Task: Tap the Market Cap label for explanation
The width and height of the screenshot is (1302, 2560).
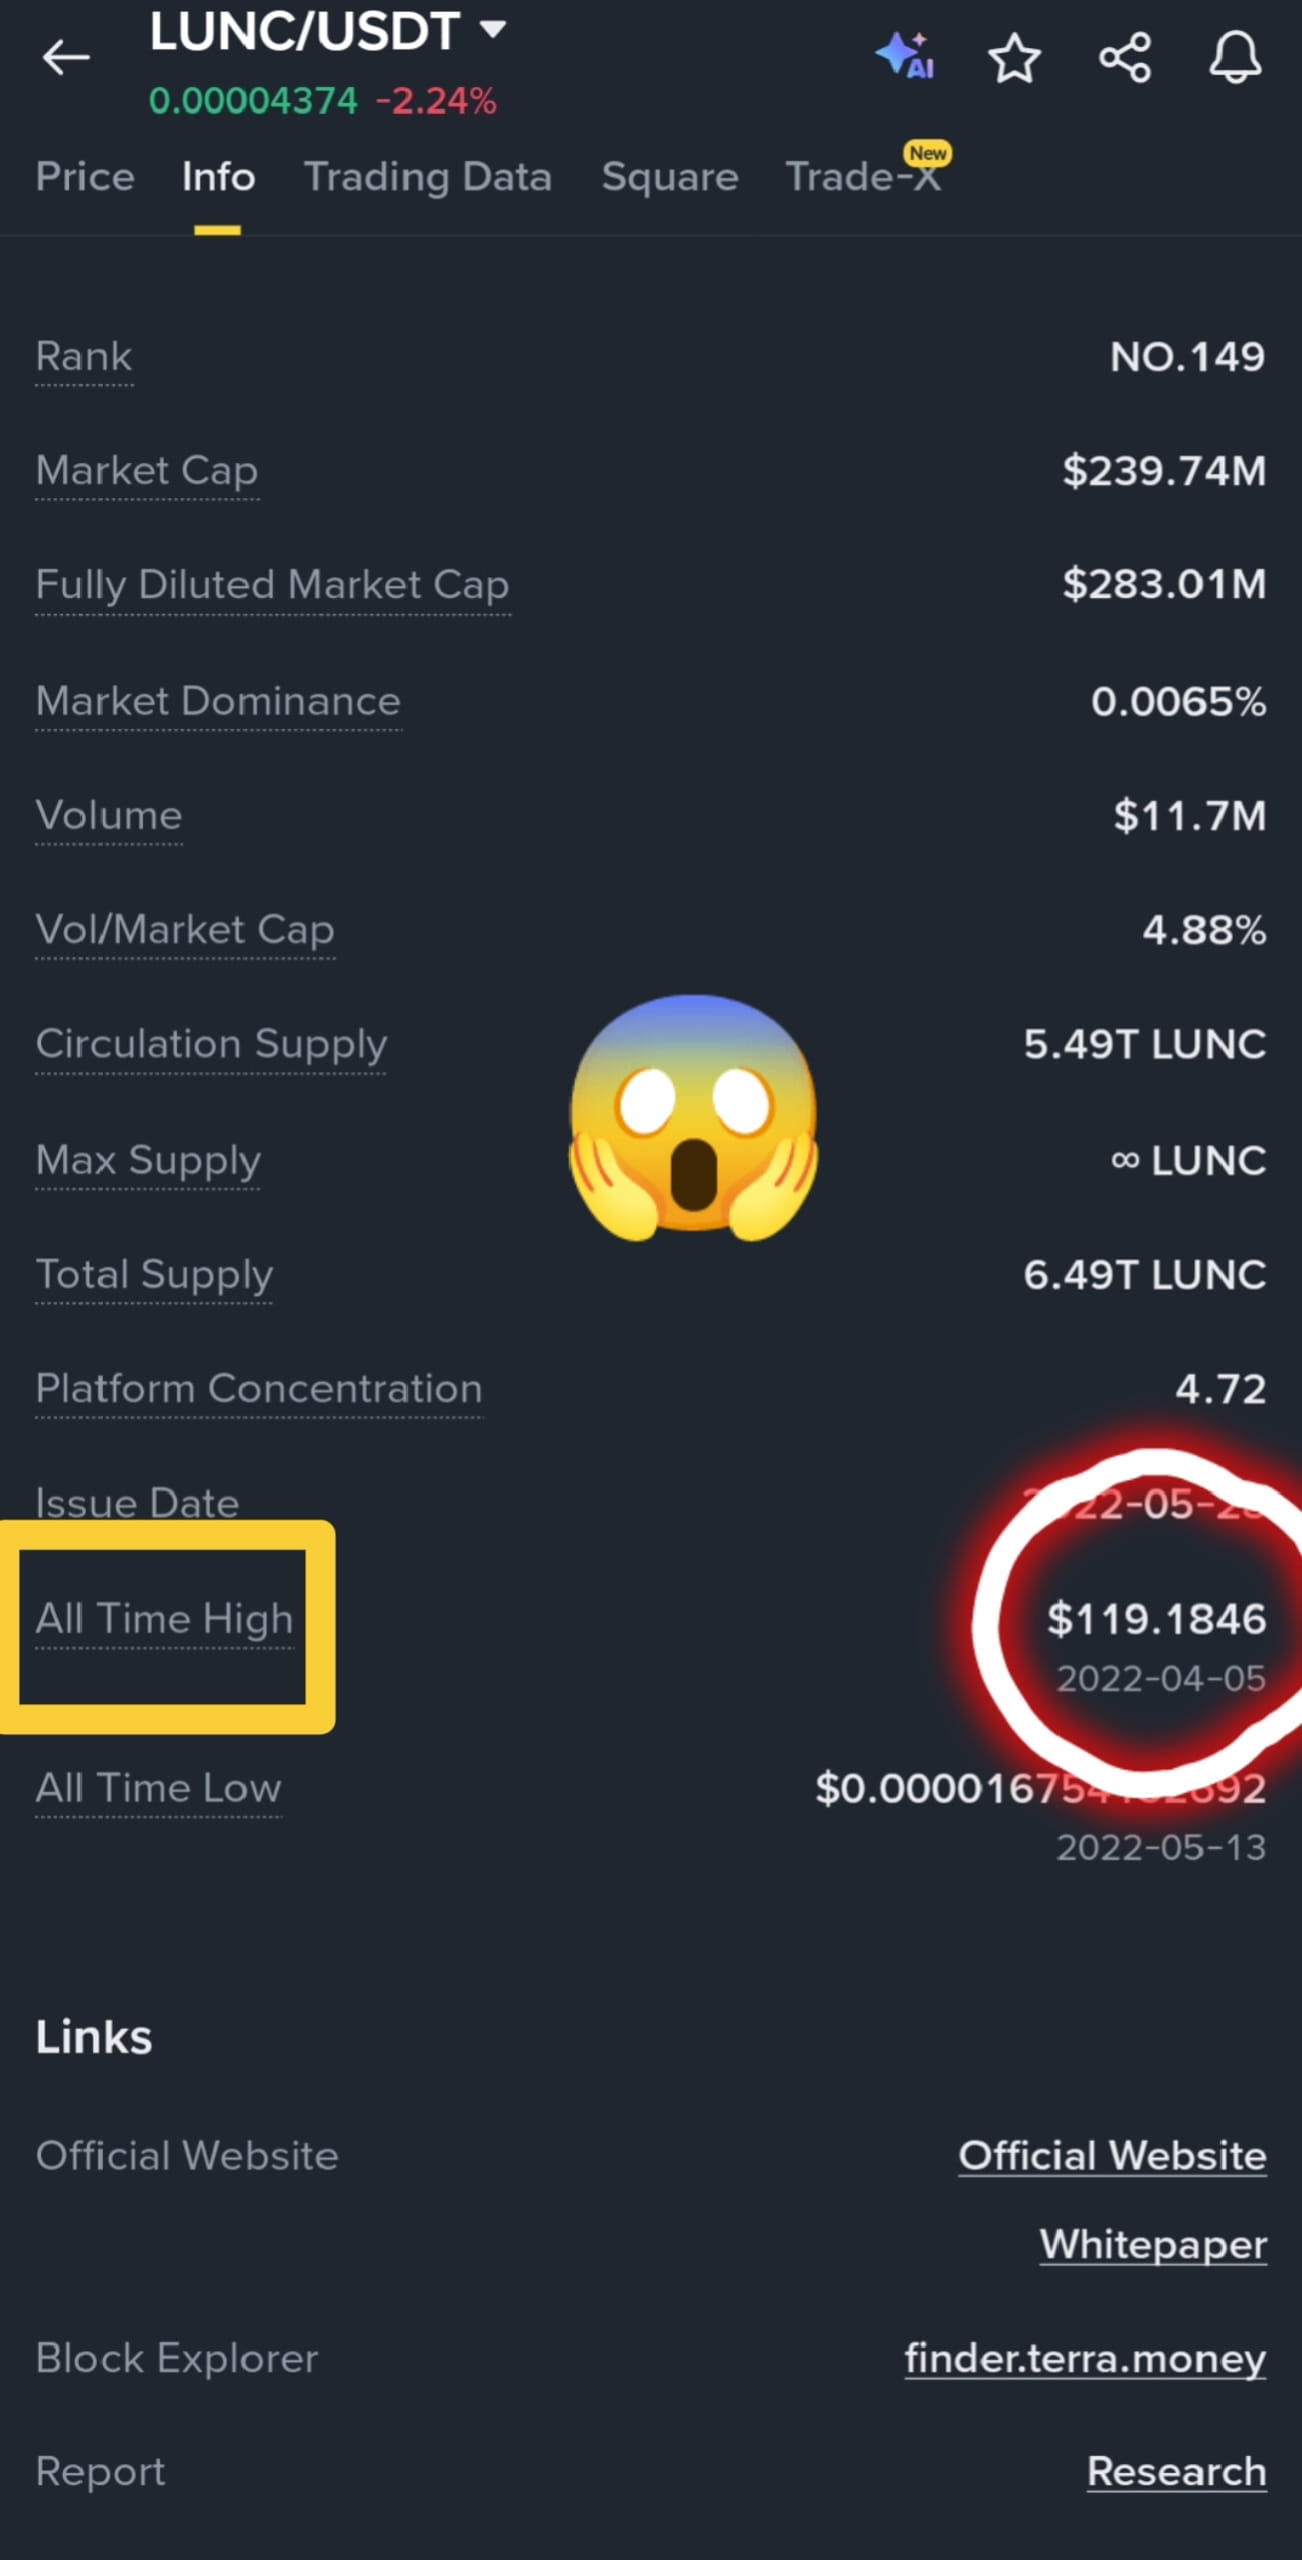Action: point(147,471)
